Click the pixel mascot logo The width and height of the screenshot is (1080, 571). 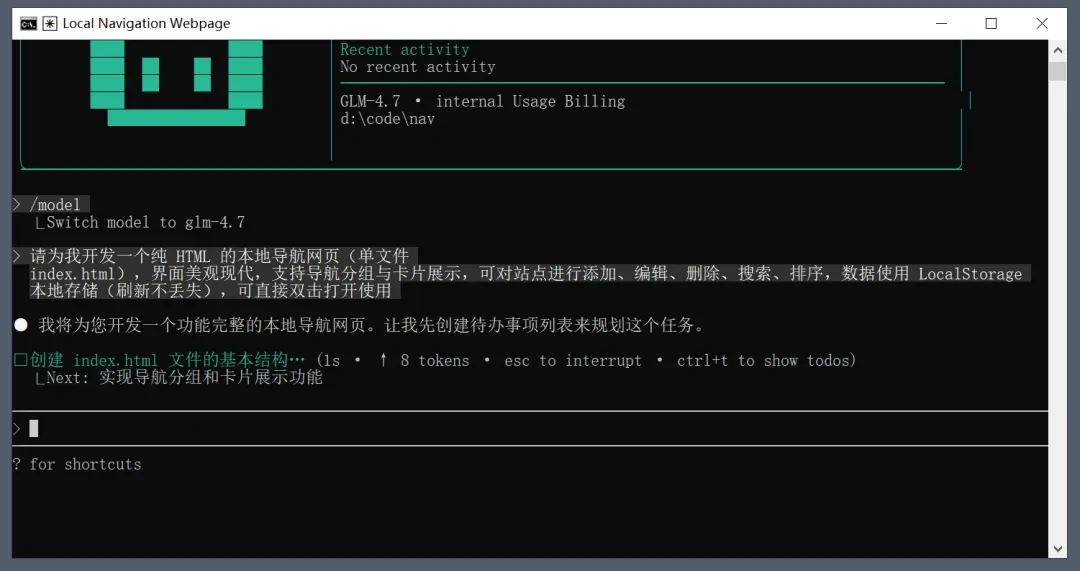coord(176,83)
